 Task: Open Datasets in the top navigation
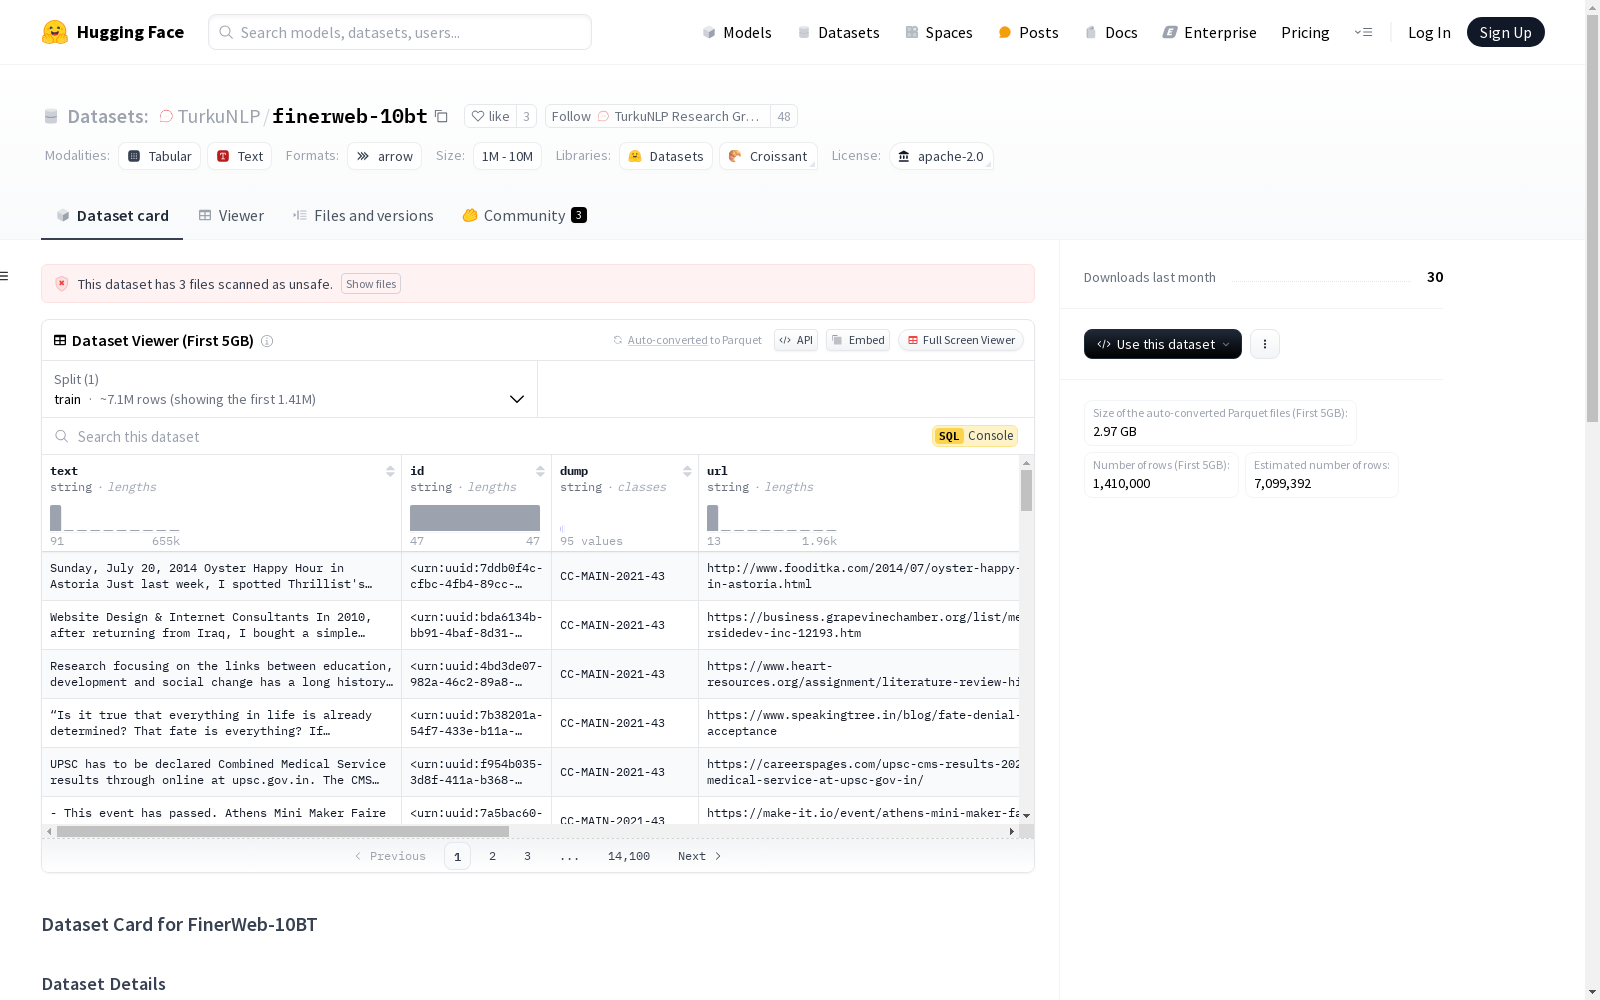click(838, 32)
